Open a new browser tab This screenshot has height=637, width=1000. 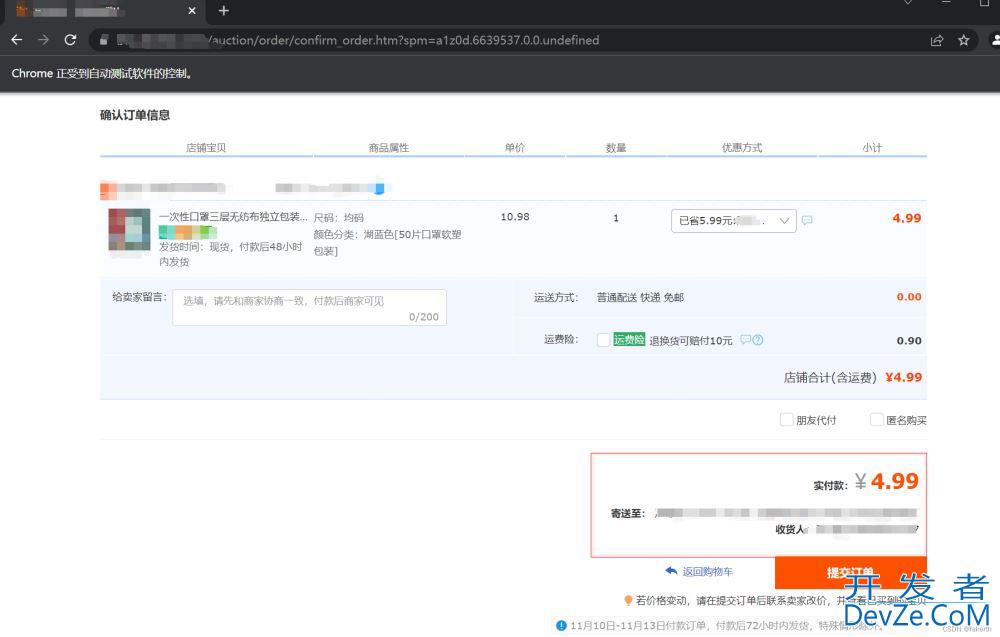[223, 11]
